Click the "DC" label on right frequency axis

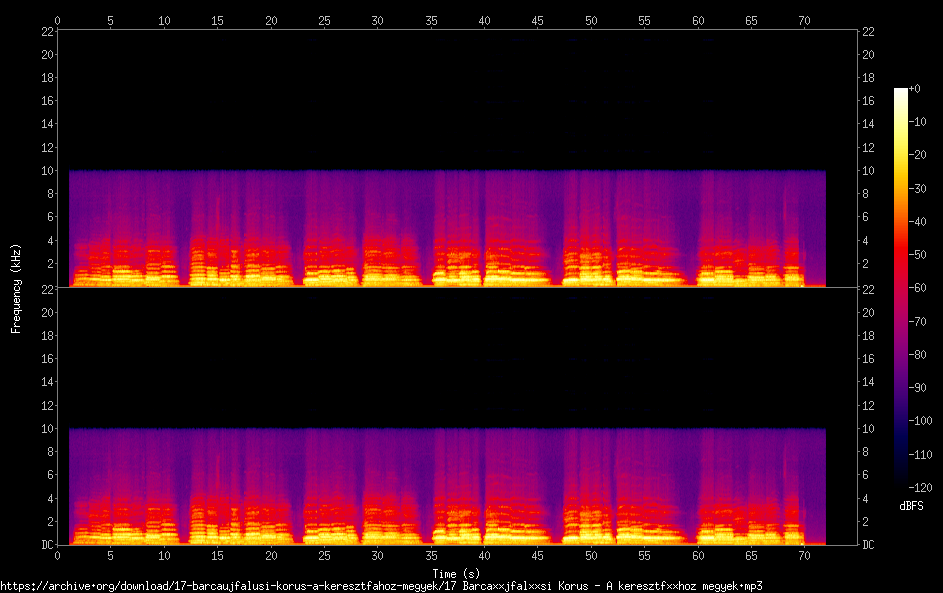pyautogui.click(x=868, y=545)
